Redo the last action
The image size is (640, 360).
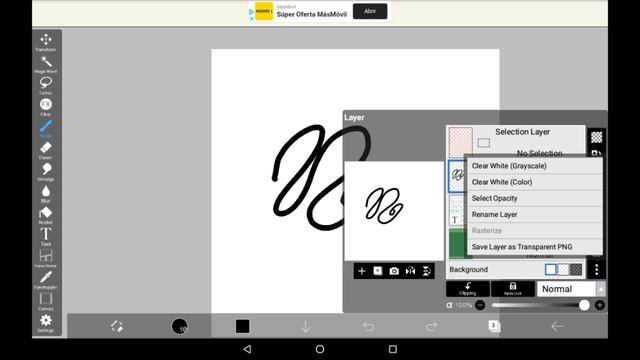pos(431,326)
